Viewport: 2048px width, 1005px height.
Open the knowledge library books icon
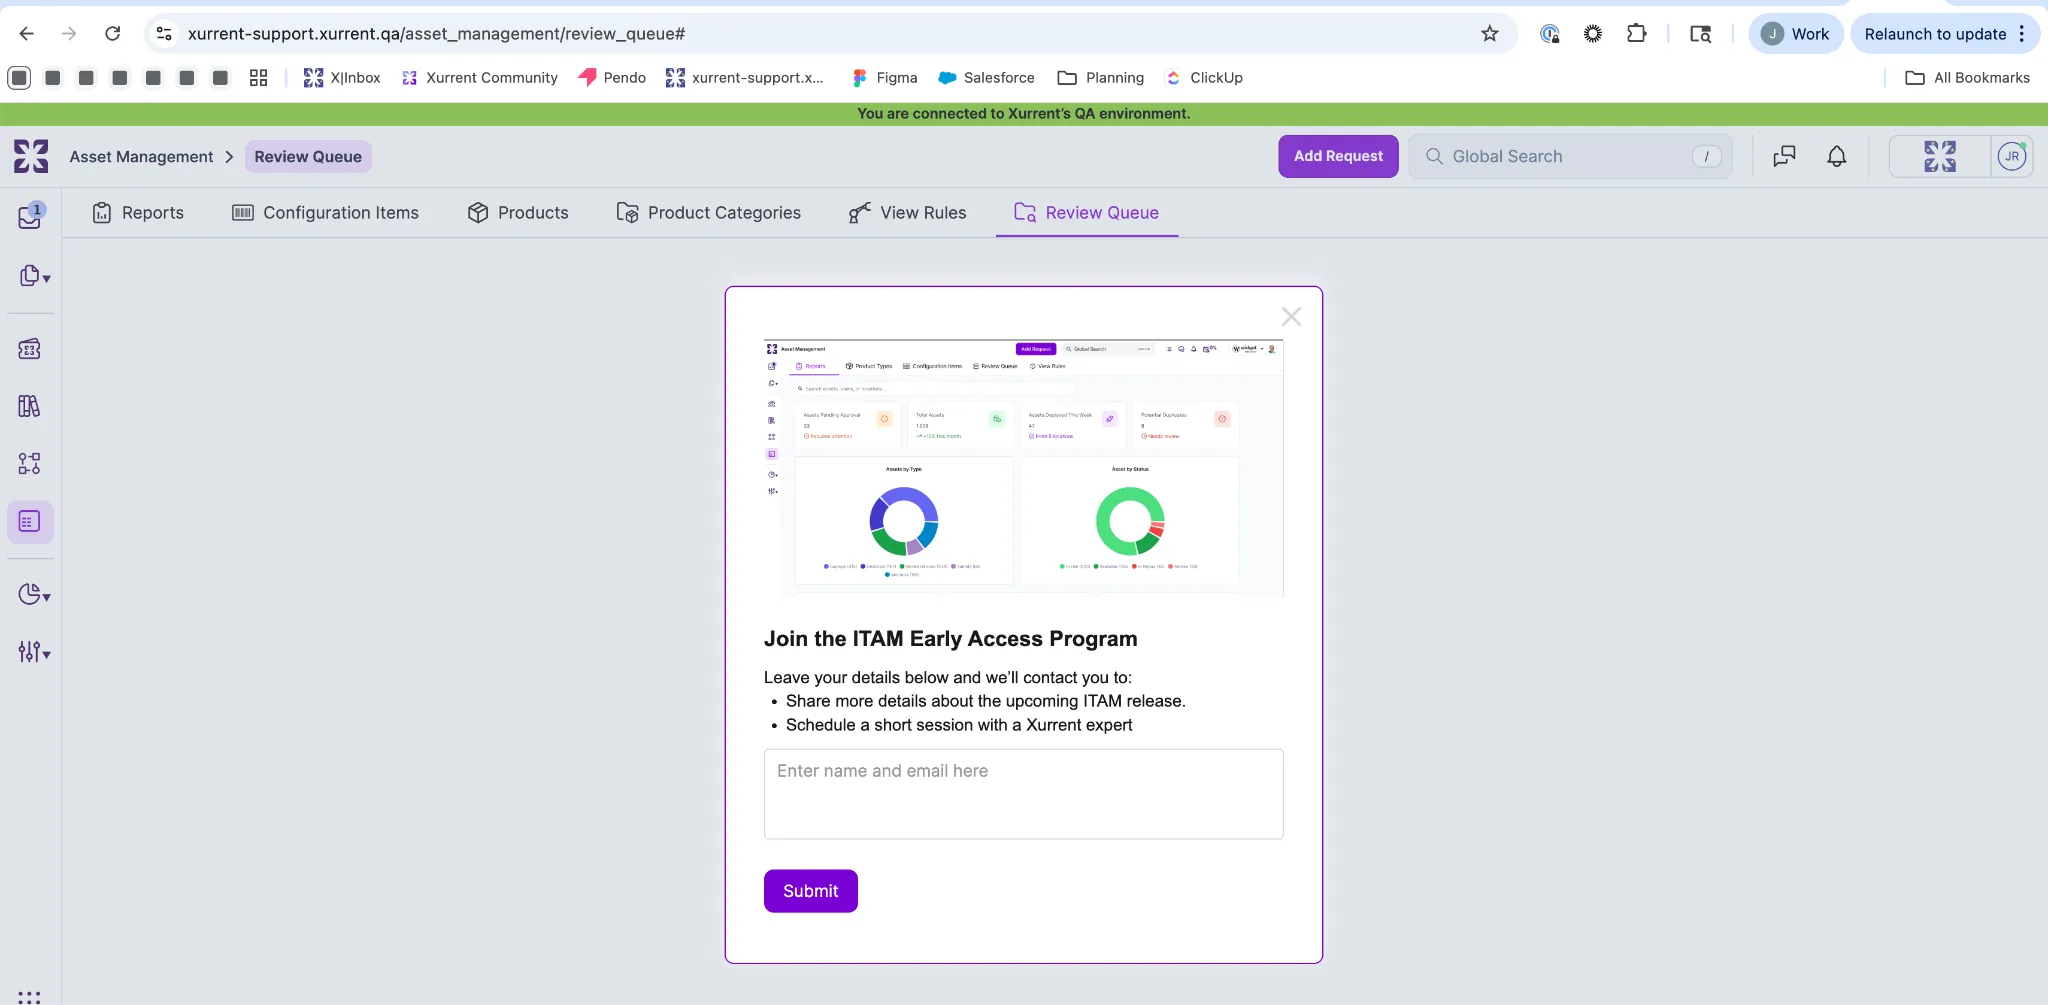[x=29, y=406]
